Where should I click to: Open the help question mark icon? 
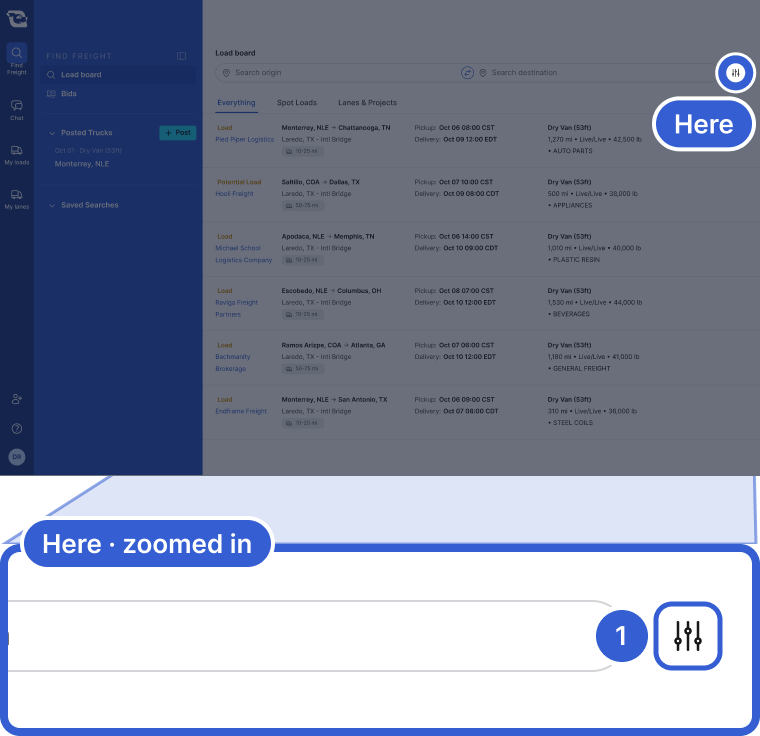(x=16, y=428)
